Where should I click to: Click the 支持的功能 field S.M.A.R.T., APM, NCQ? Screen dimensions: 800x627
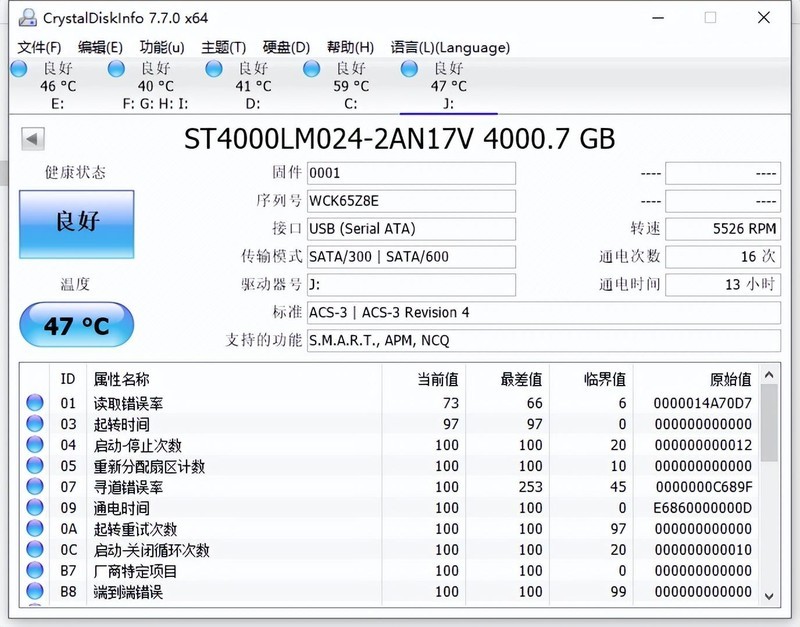[x=544, y=340]
